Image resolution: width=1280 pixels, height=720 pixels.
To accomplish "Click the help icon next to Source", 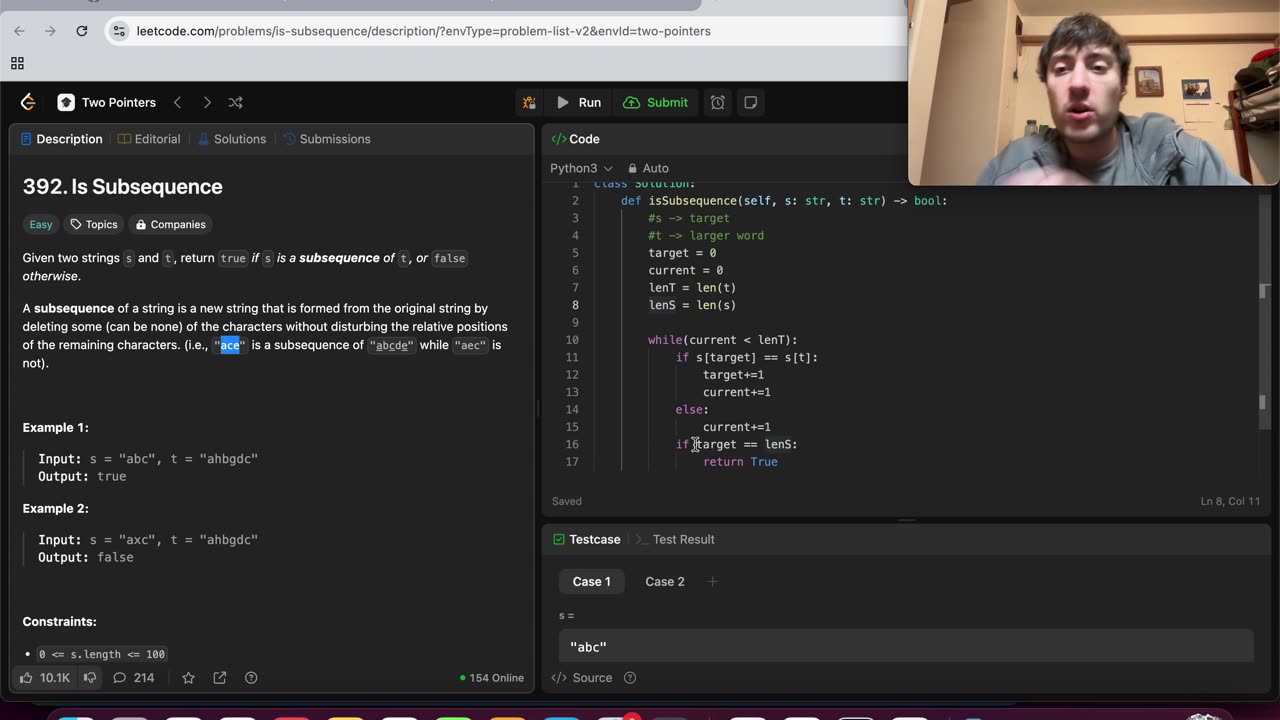I will coord(630,678).
